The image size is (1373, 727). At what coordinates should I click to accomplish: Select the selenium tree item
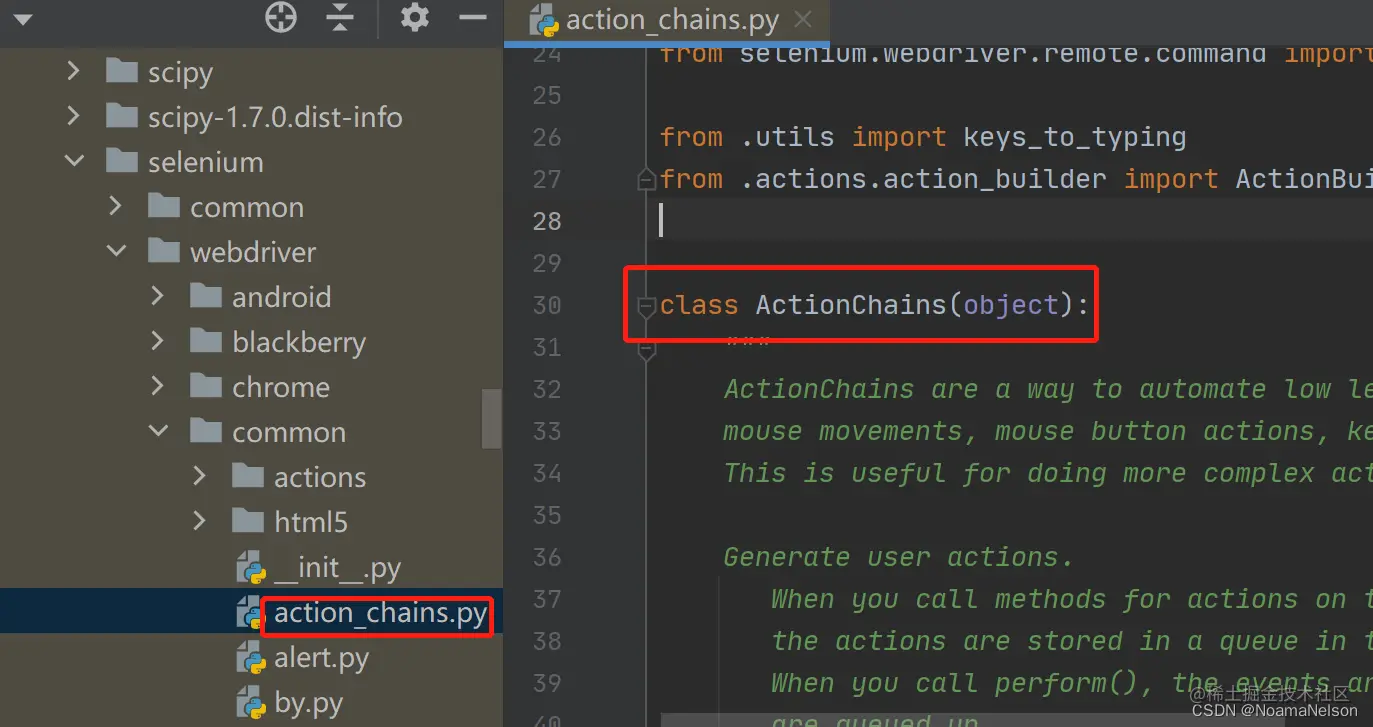(x=206, y=162)
